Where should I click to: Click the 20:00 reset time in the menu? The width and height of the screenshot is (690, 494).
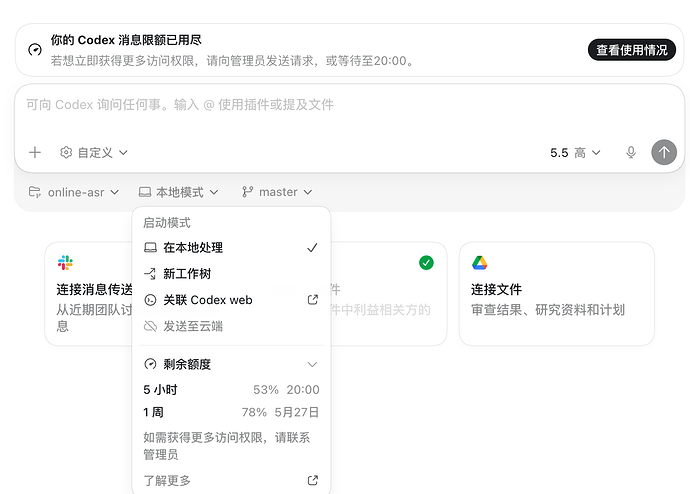303,390
